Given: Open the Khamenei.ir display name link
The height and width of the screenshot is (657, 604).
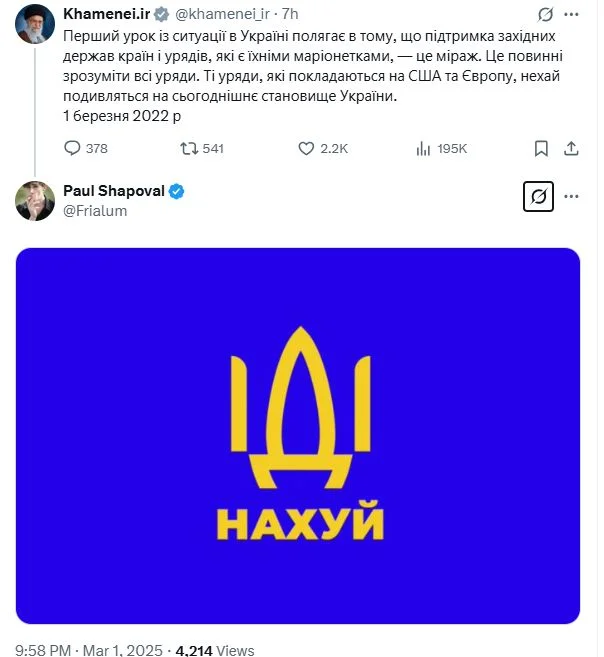Looking at the screenshot, I should pos(106,14).
